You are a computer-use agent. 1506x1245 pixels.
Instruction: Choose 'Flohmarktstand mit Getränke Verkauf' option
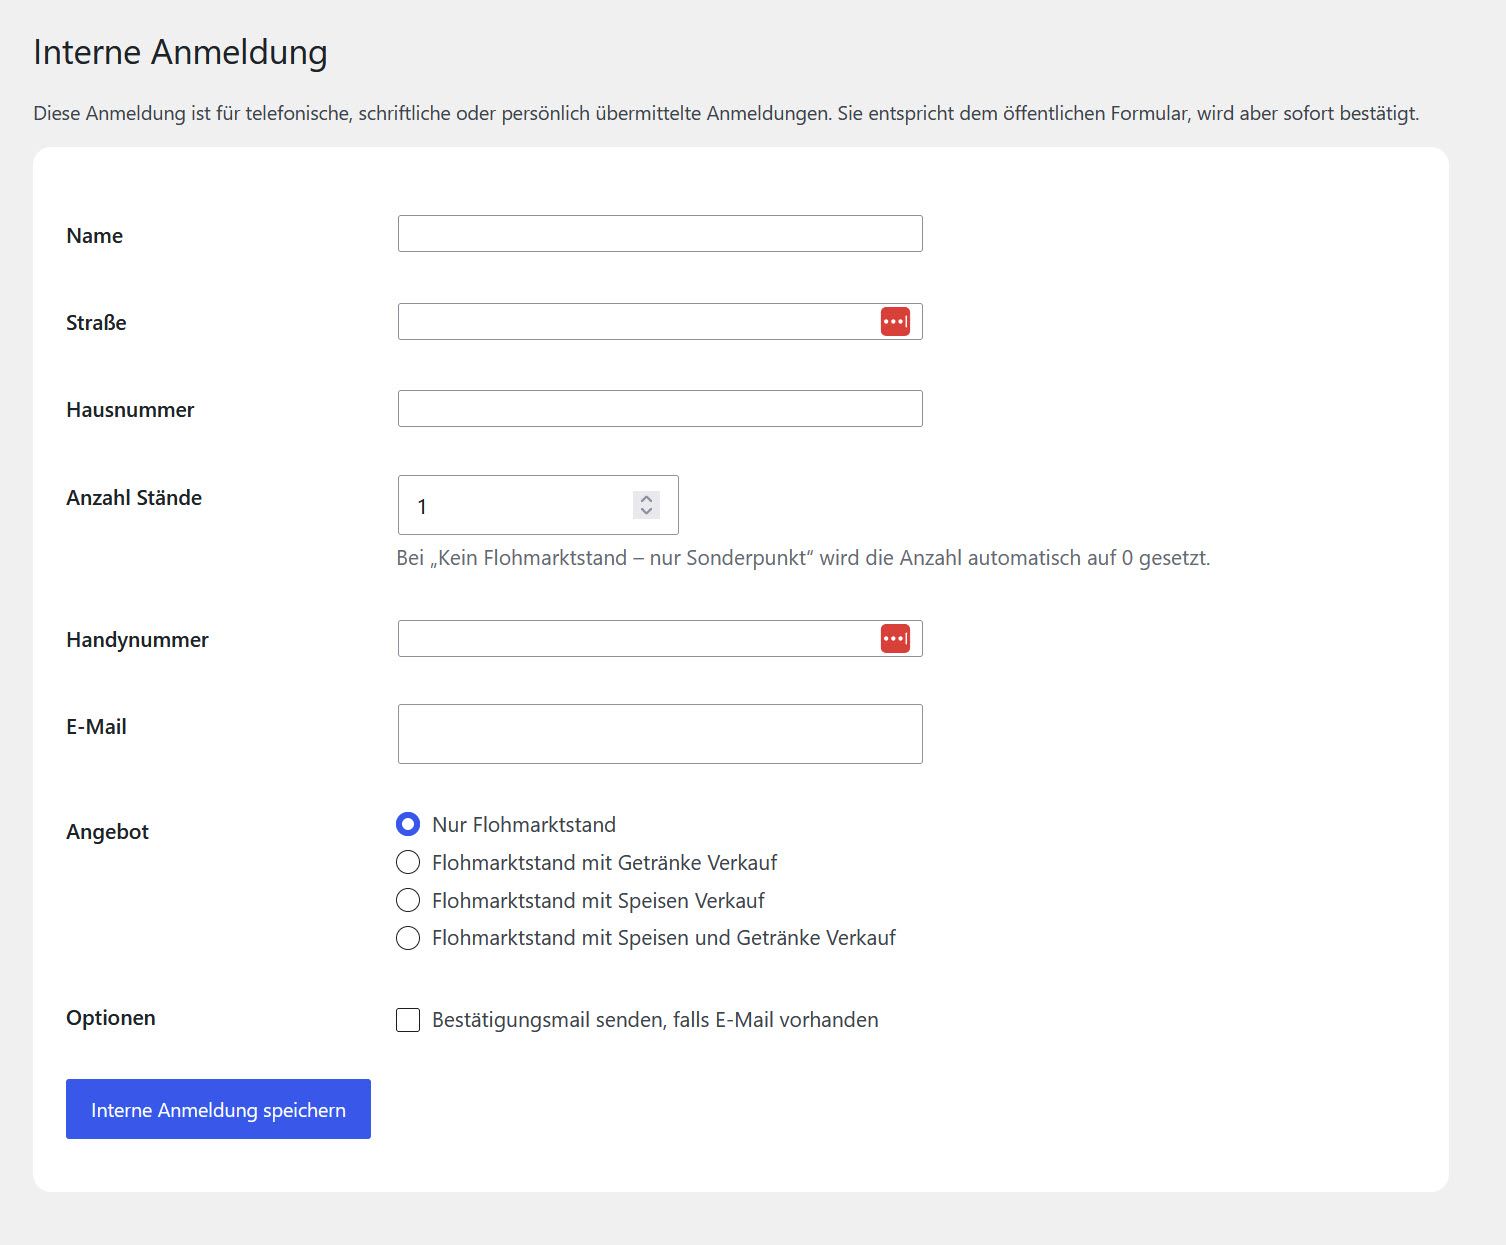pyautogui.click(x=408, y=862)
